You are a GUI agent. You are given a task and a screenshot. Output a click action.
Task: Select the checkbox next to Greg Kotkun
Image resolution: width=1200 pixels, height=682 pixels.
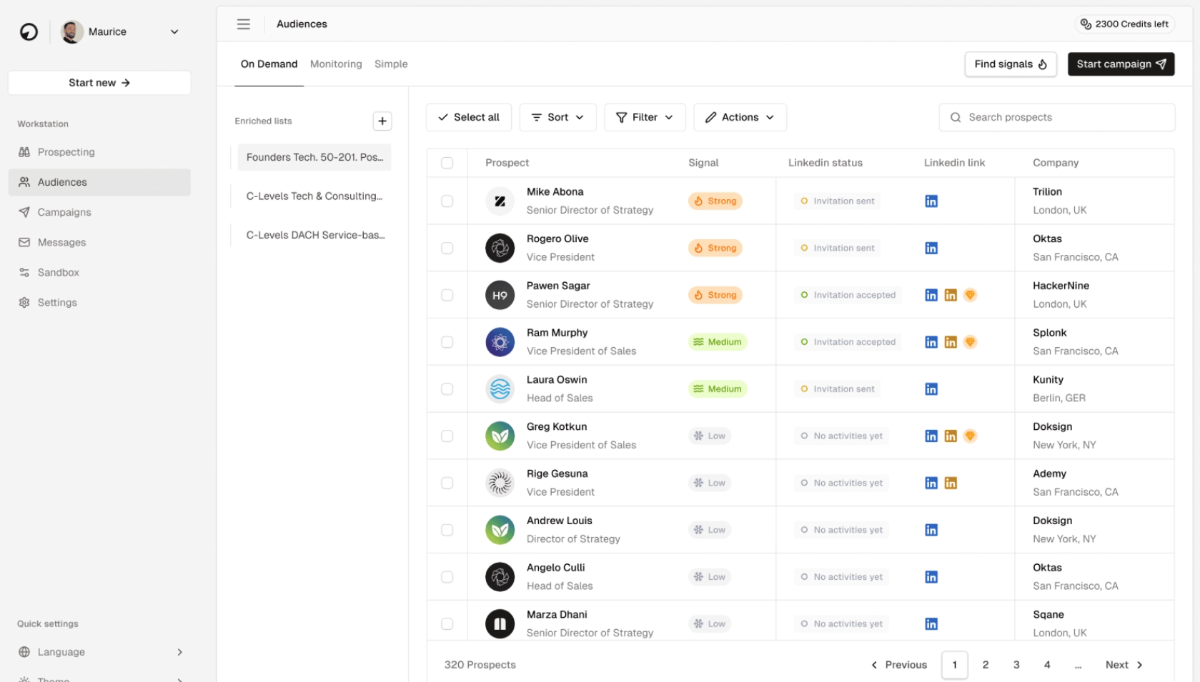coord(446,436)
